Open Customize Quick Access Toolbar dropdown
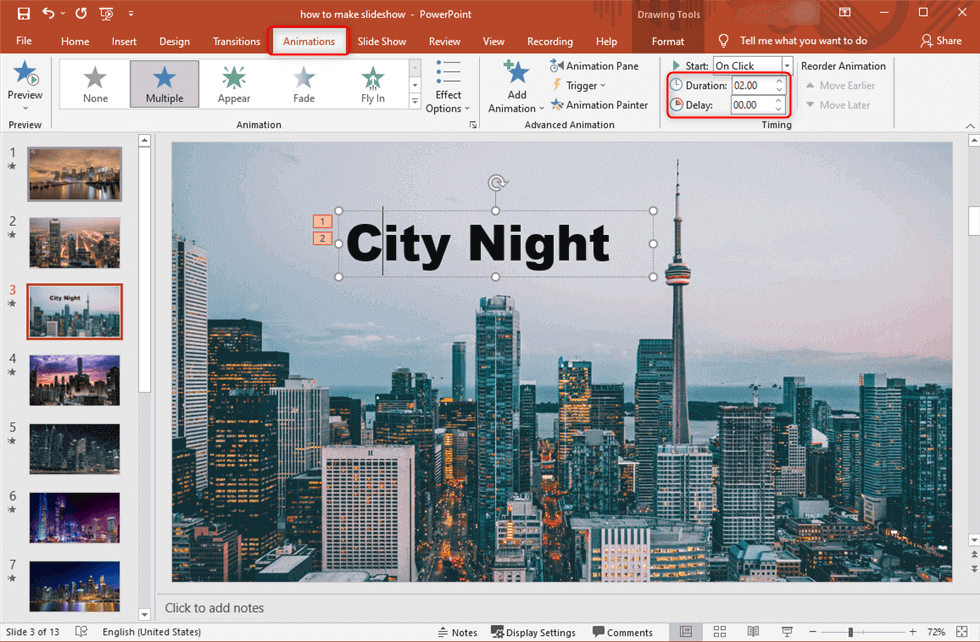This screenshot has height=642, width=980. point(131,13)
